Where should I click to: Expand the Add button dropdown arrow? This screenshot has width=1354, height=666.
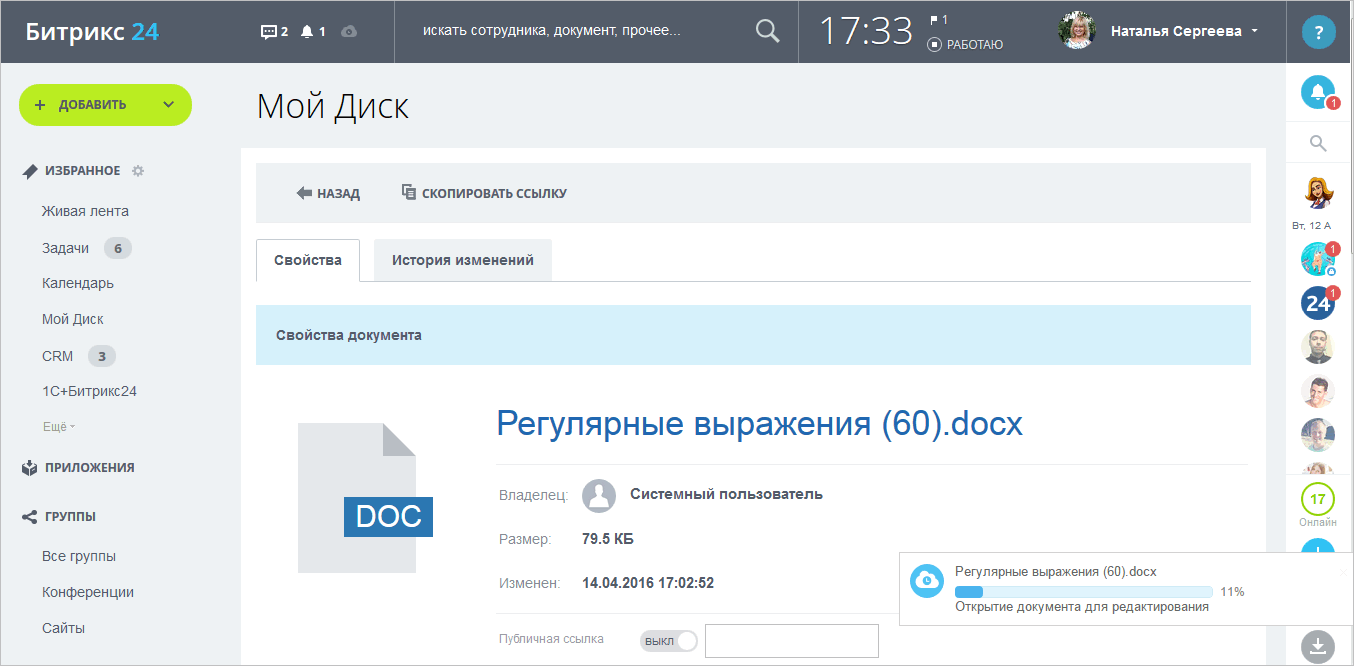(x=168, y=105)
